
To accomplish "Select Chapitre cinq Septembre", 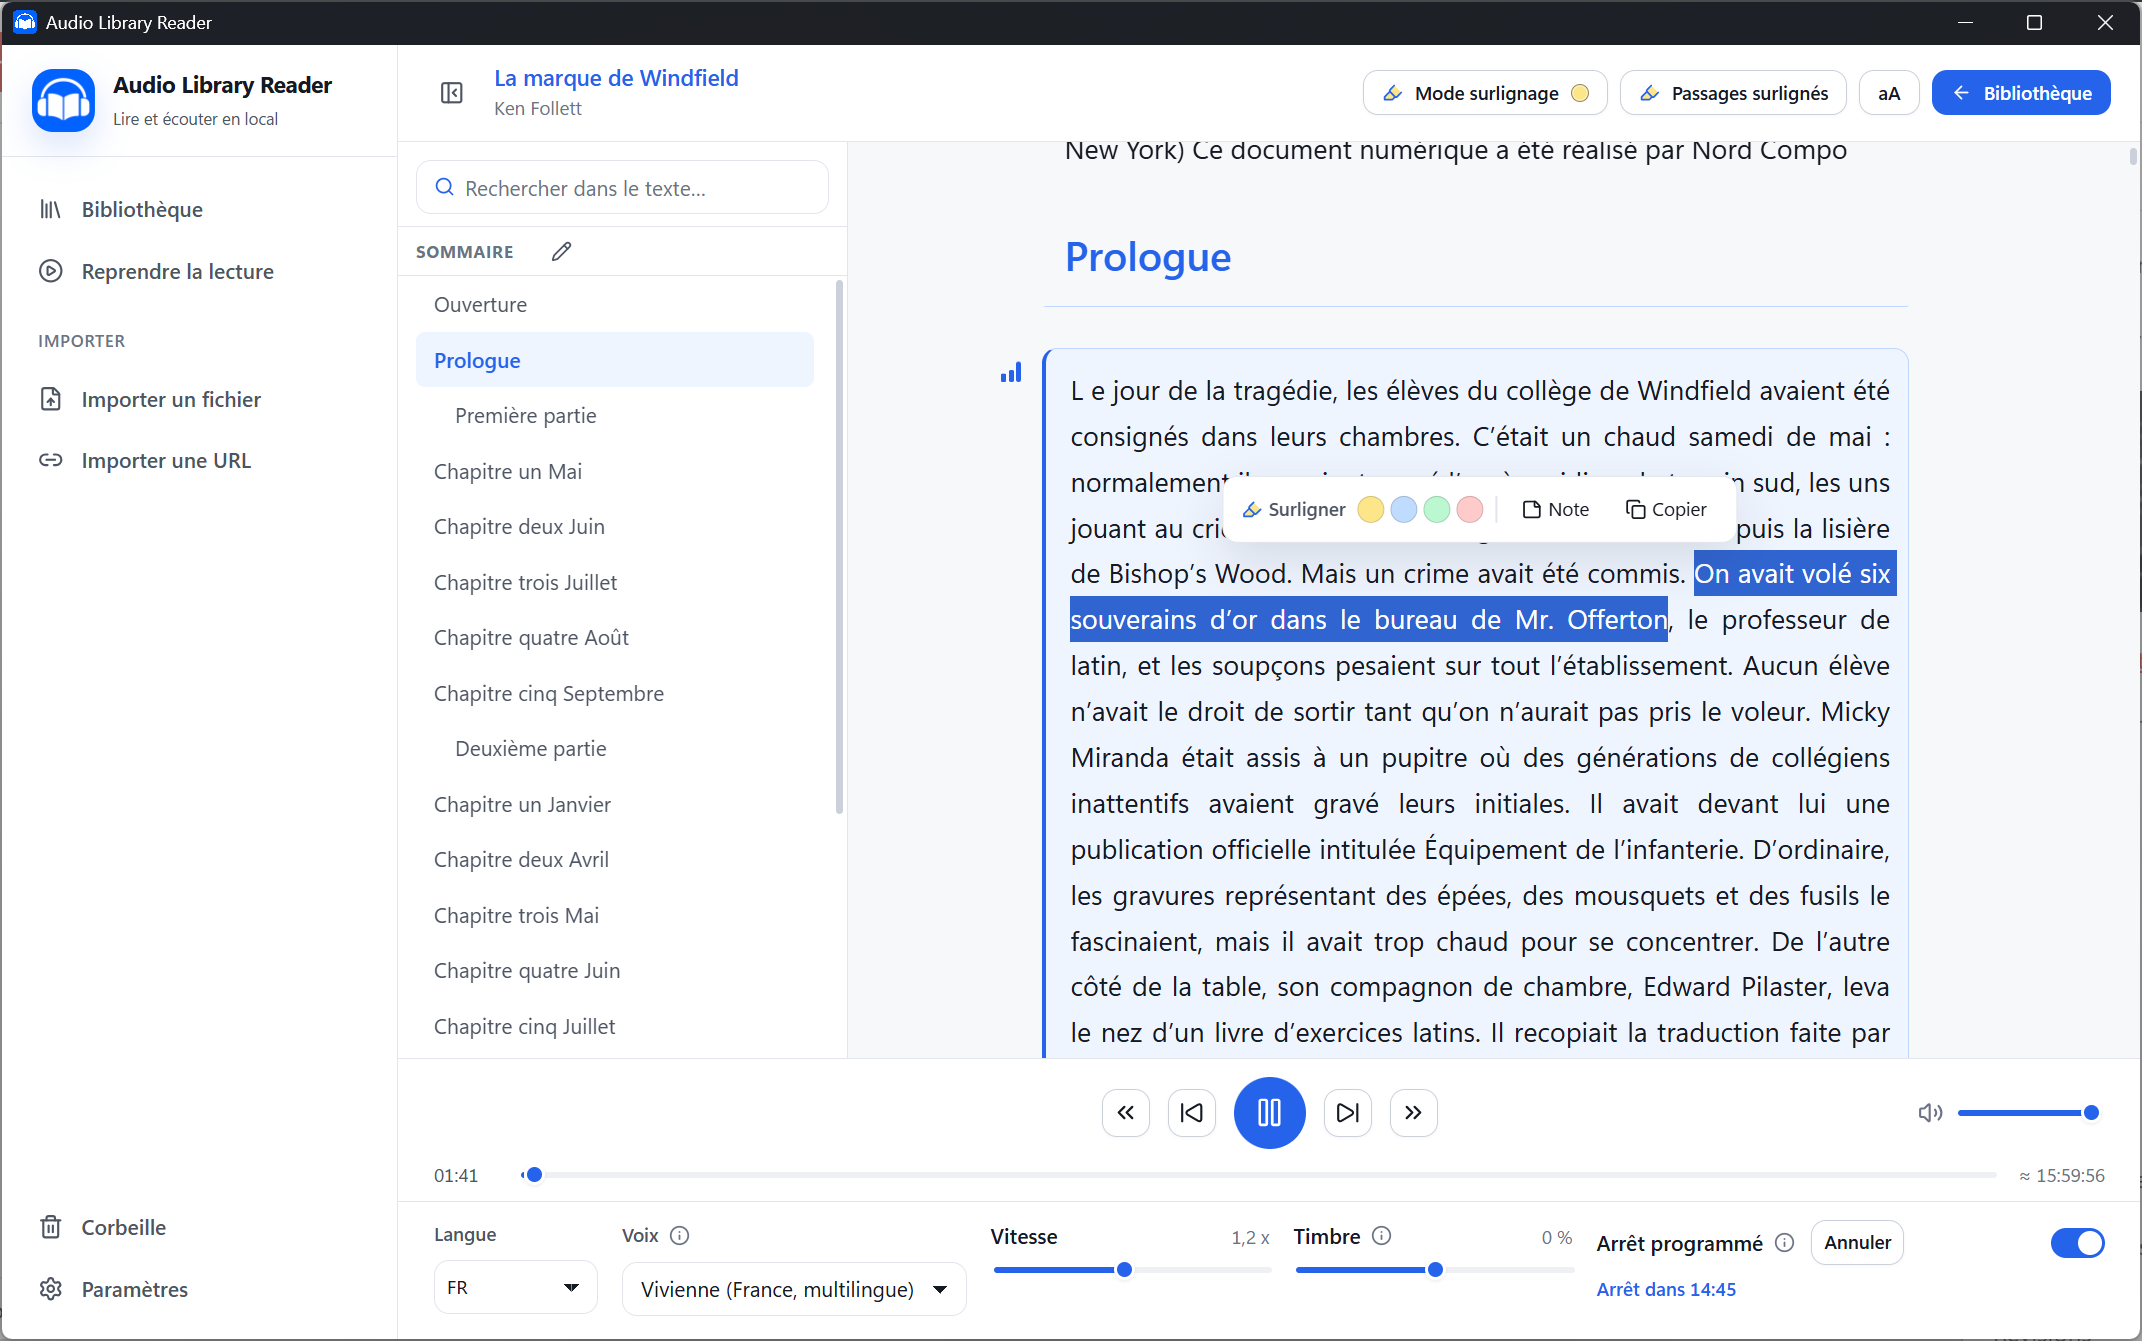I will (x=615, y=694).
